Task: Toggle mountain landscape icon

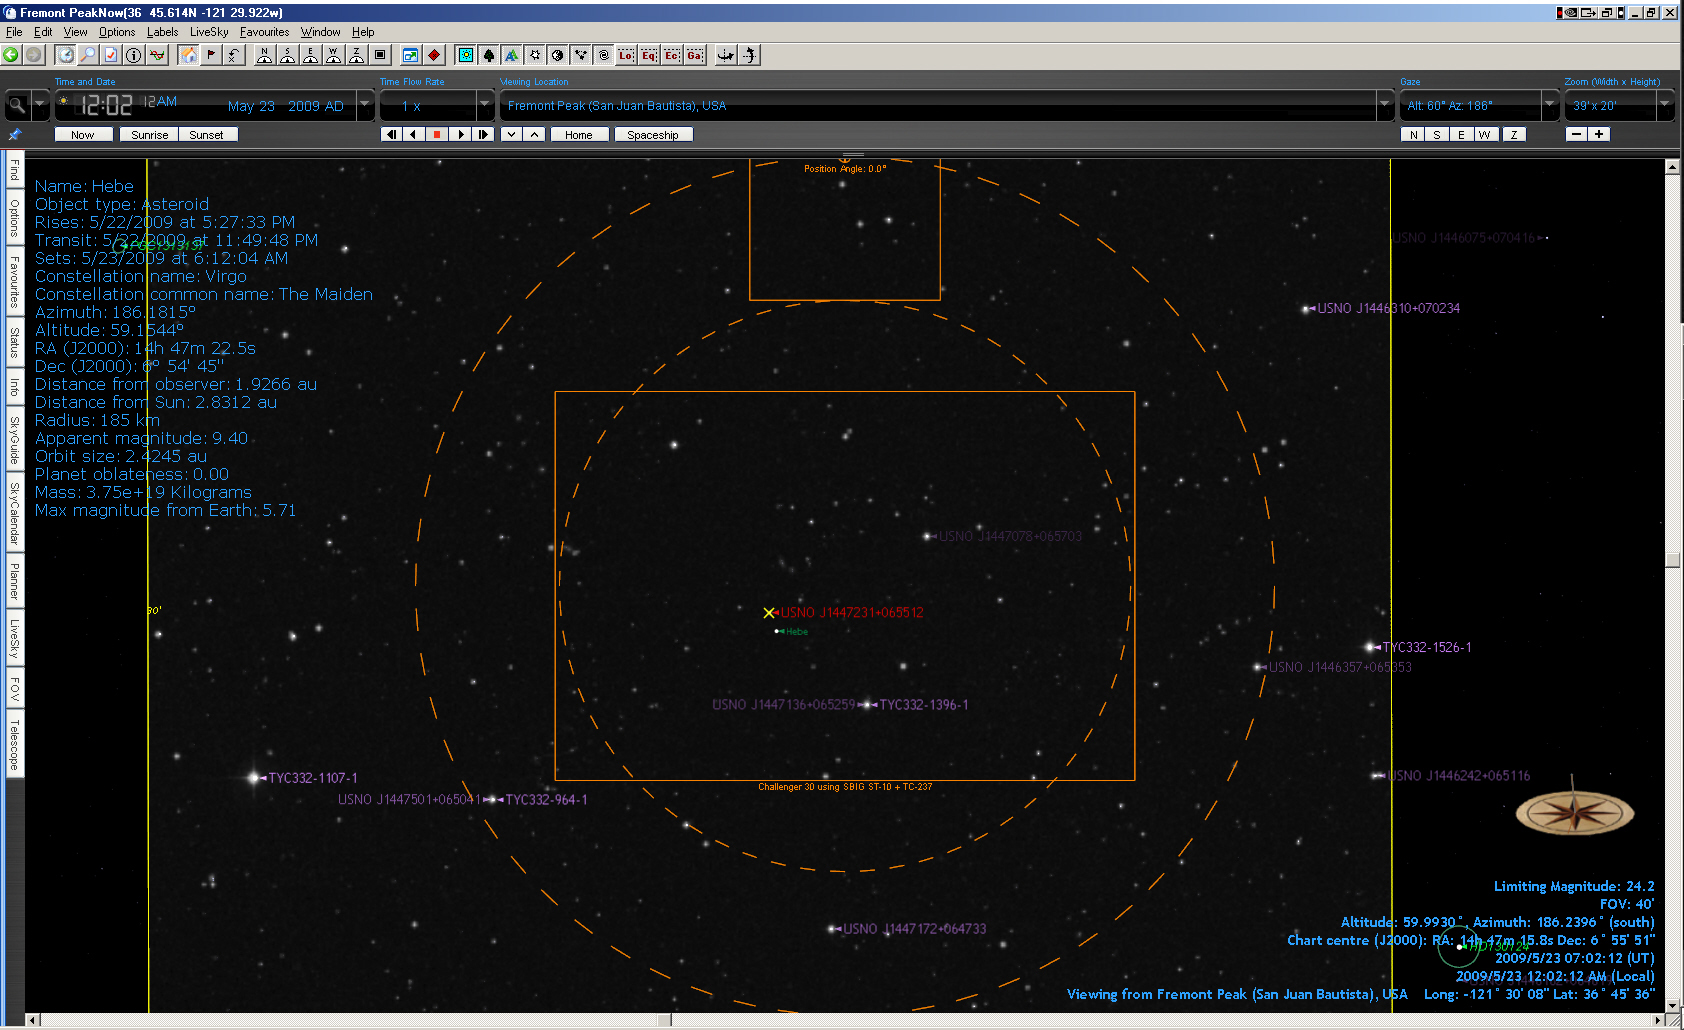Action: pos(512,55)
